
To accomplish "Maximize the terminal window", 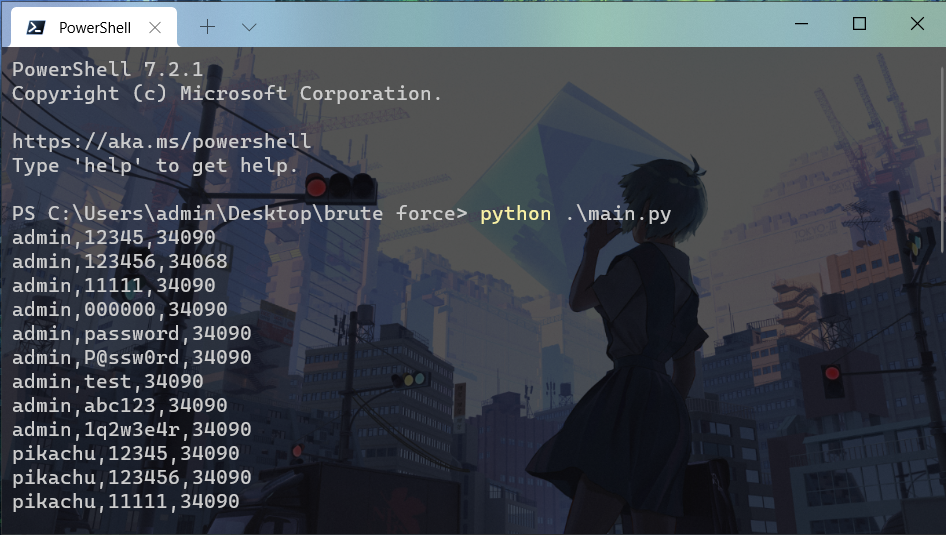I will pos(859,24).
